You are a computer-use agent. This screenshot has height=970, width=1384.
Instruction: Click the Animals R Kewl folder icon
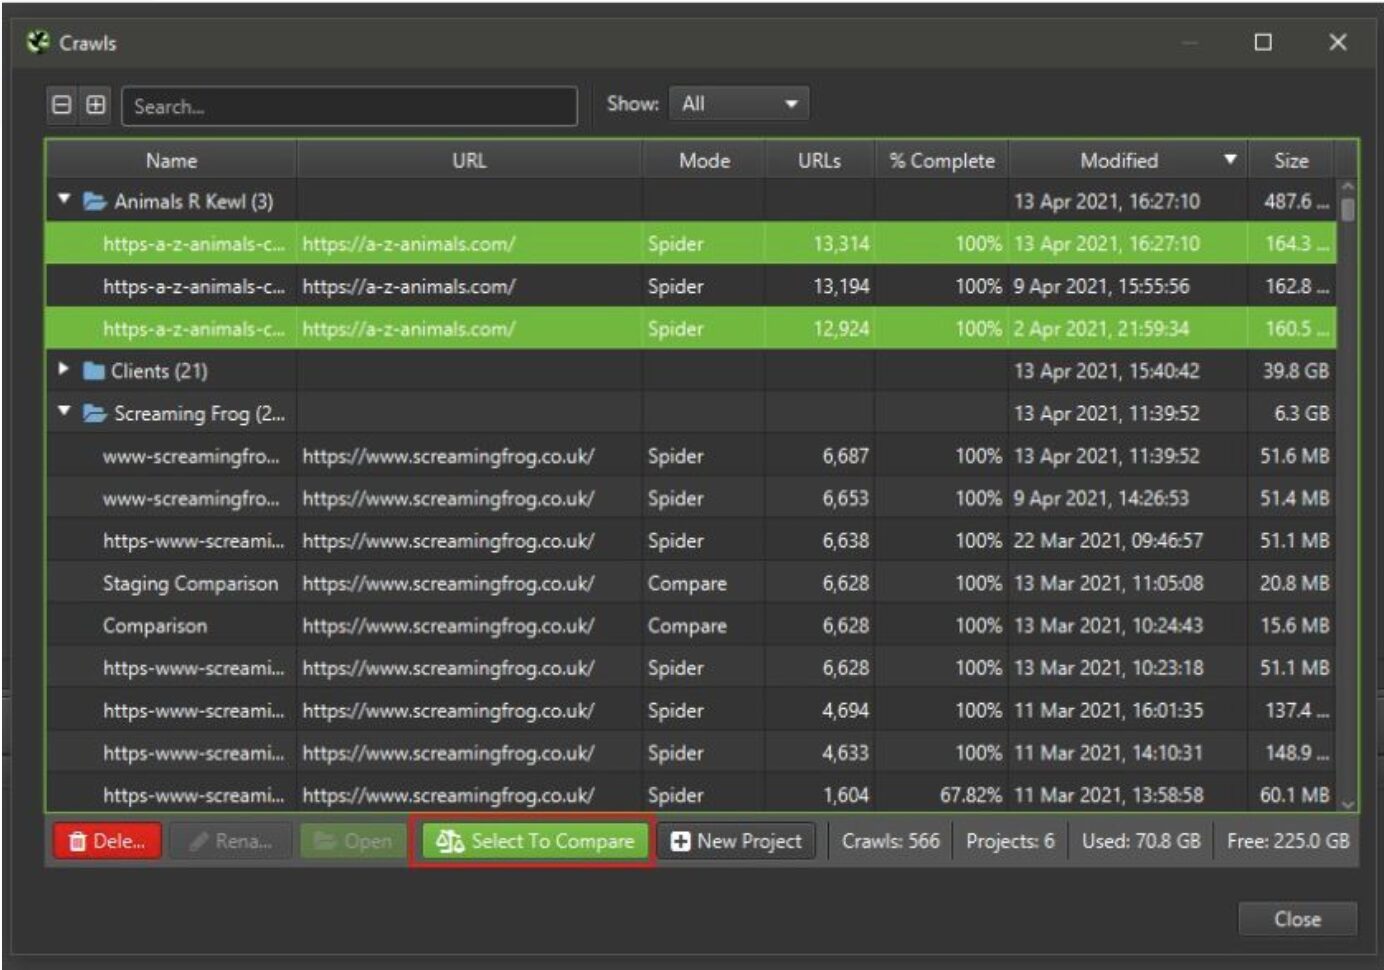click(x=95, y=201)
